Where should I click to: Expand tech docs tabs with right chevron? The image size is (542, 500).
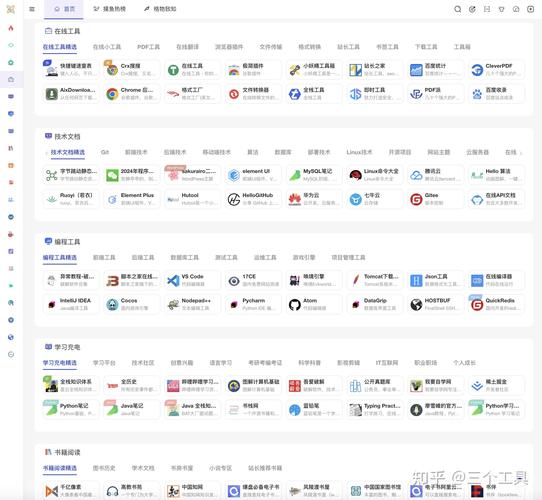click(521, 152)
